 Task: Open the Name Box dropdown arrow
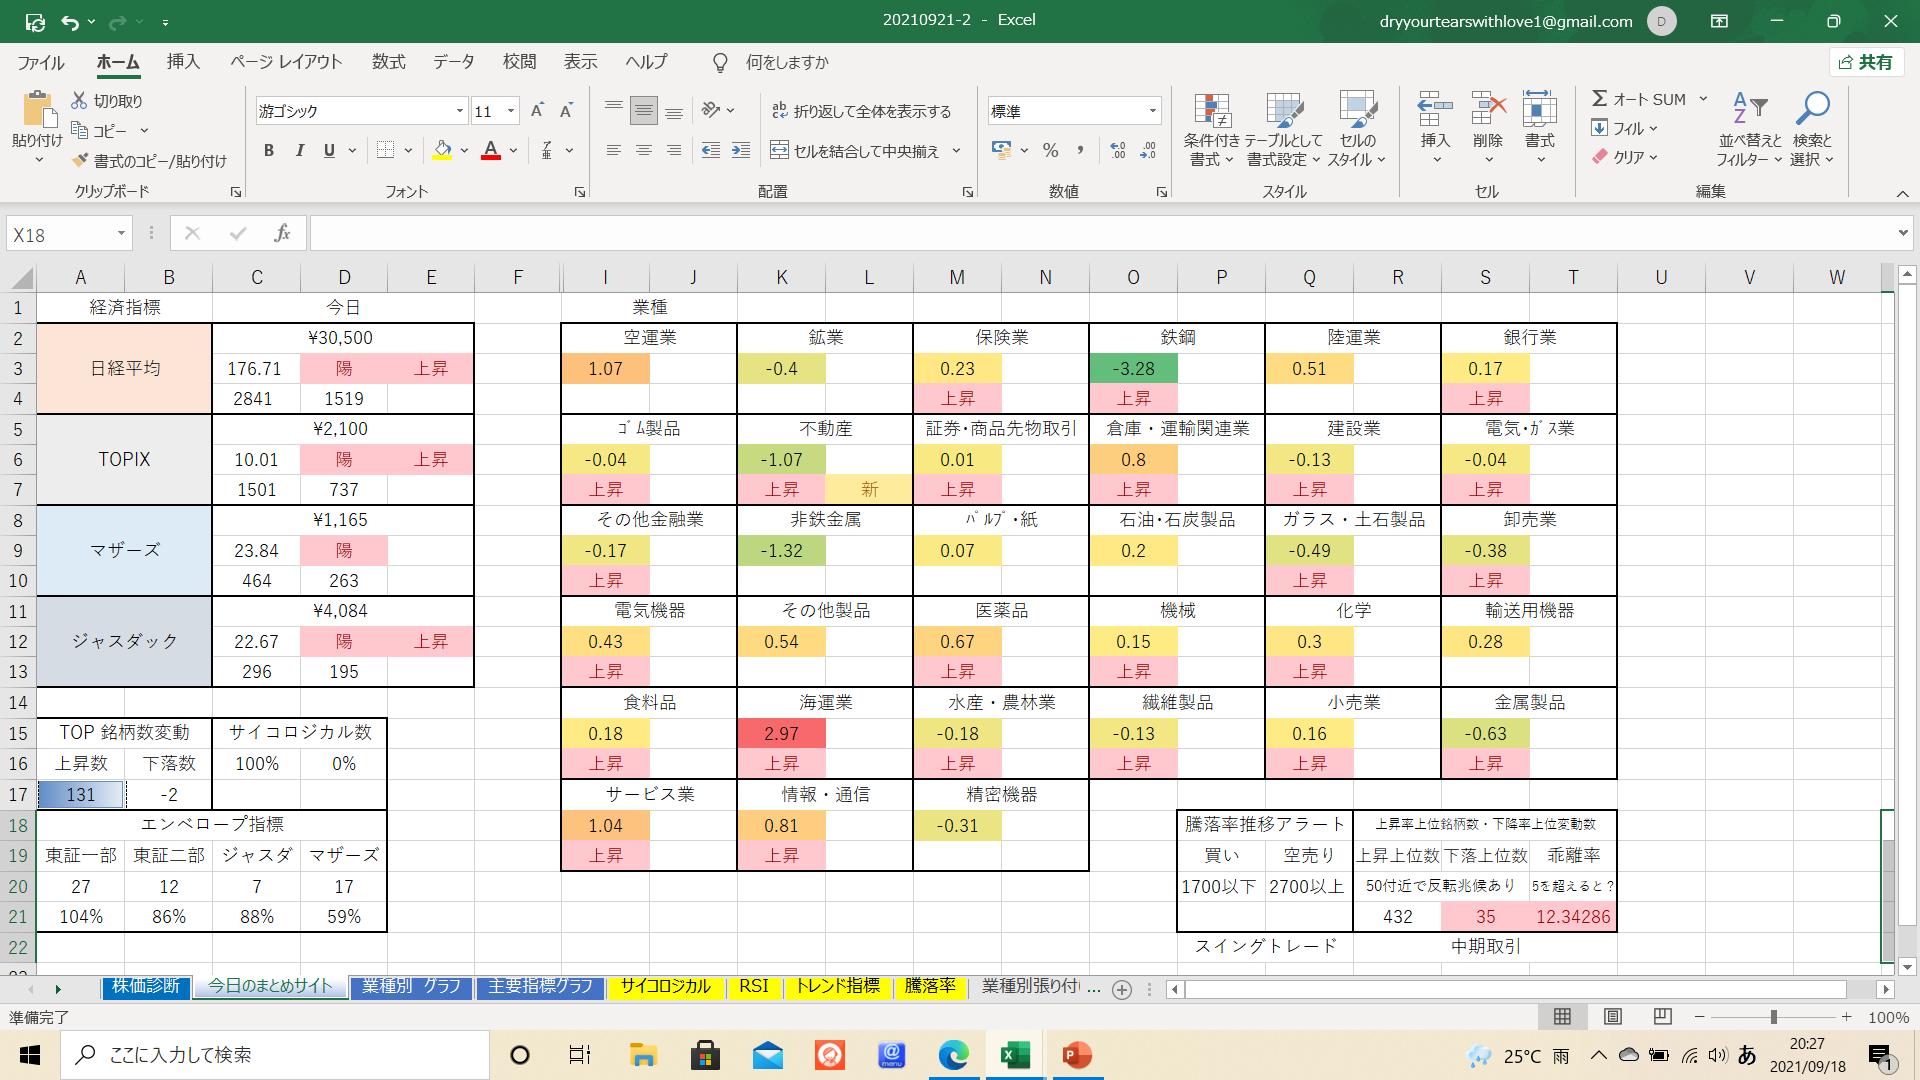(121, 234)
